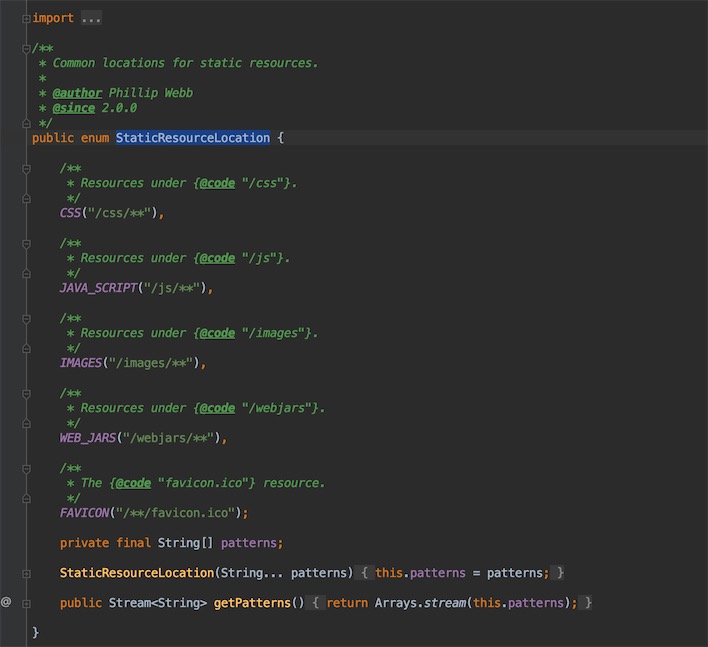
Task: Fold the CSS Javadoc comment start
Action: coord(26,169)
